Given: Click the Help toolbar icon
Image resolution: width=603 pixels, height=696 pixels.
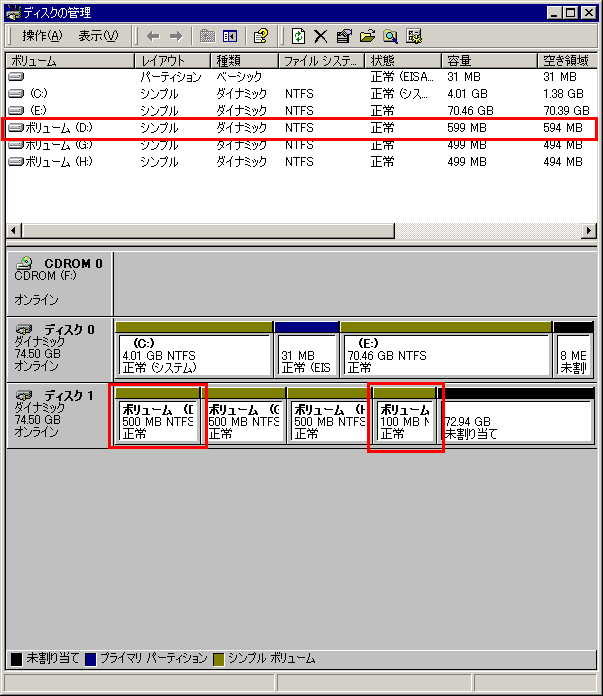Looking at the screenshot, I should [x=260, y=36].
